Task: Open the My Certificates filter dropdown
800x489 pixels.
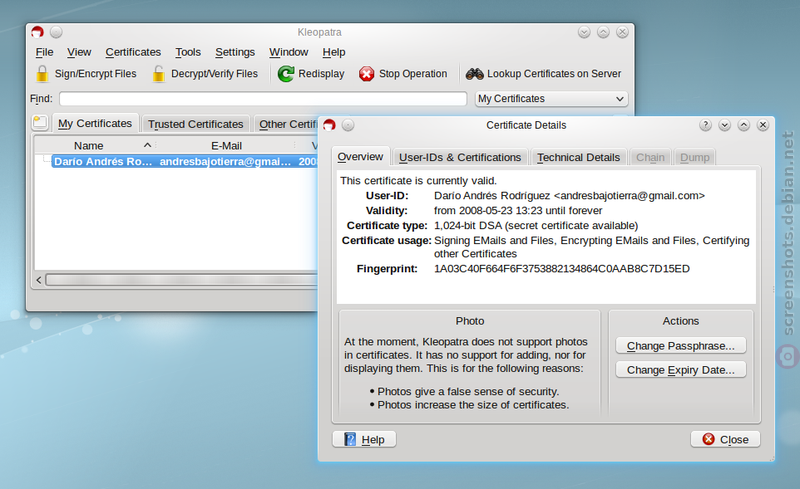Action: 552,99
